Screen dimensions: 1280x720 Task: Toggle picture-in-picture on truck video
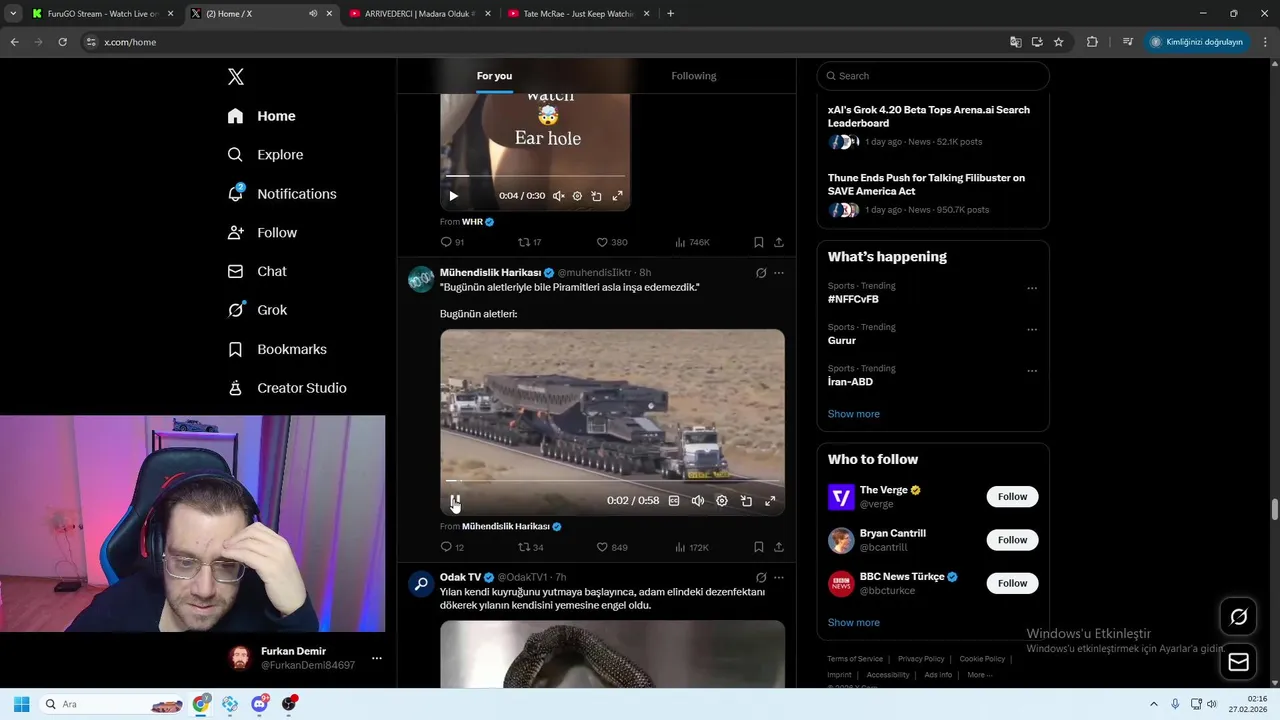tap(746, 501)
